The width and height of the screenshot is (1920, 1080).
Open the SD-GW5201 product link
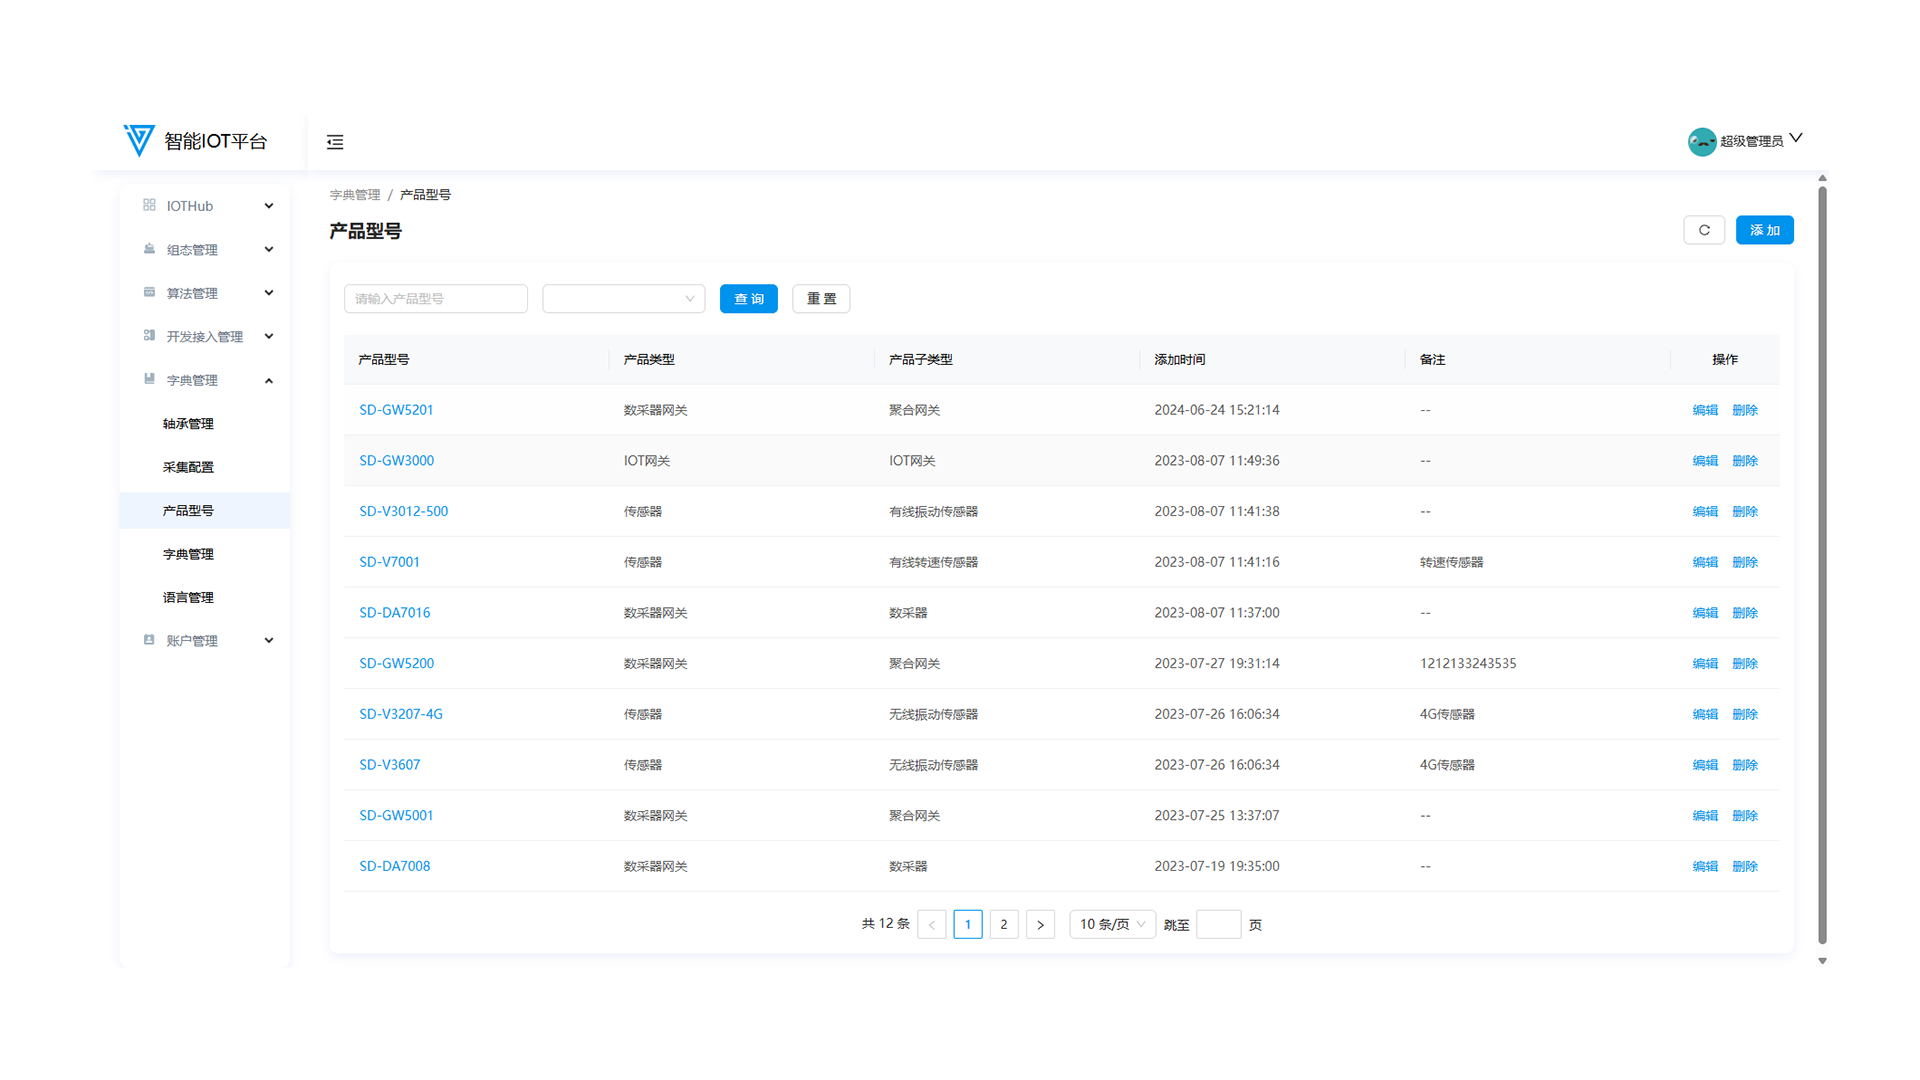click(396, 410)
